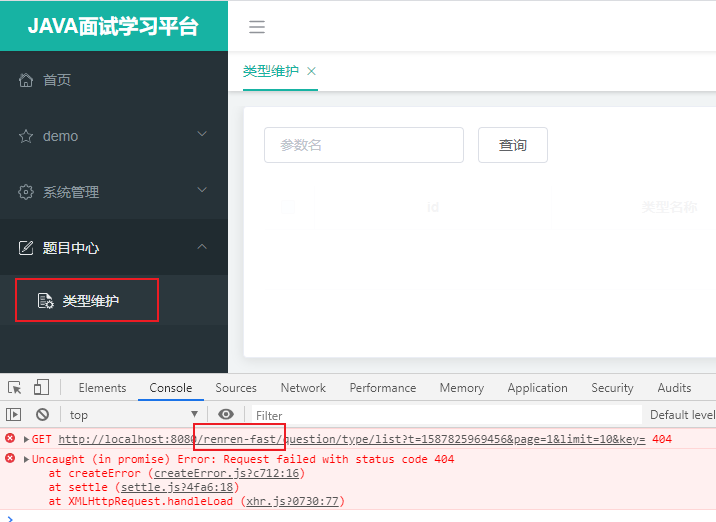Viewport: 716px width, 522px height.
Task: Clear the console with the ban icon
Action: 42,414
